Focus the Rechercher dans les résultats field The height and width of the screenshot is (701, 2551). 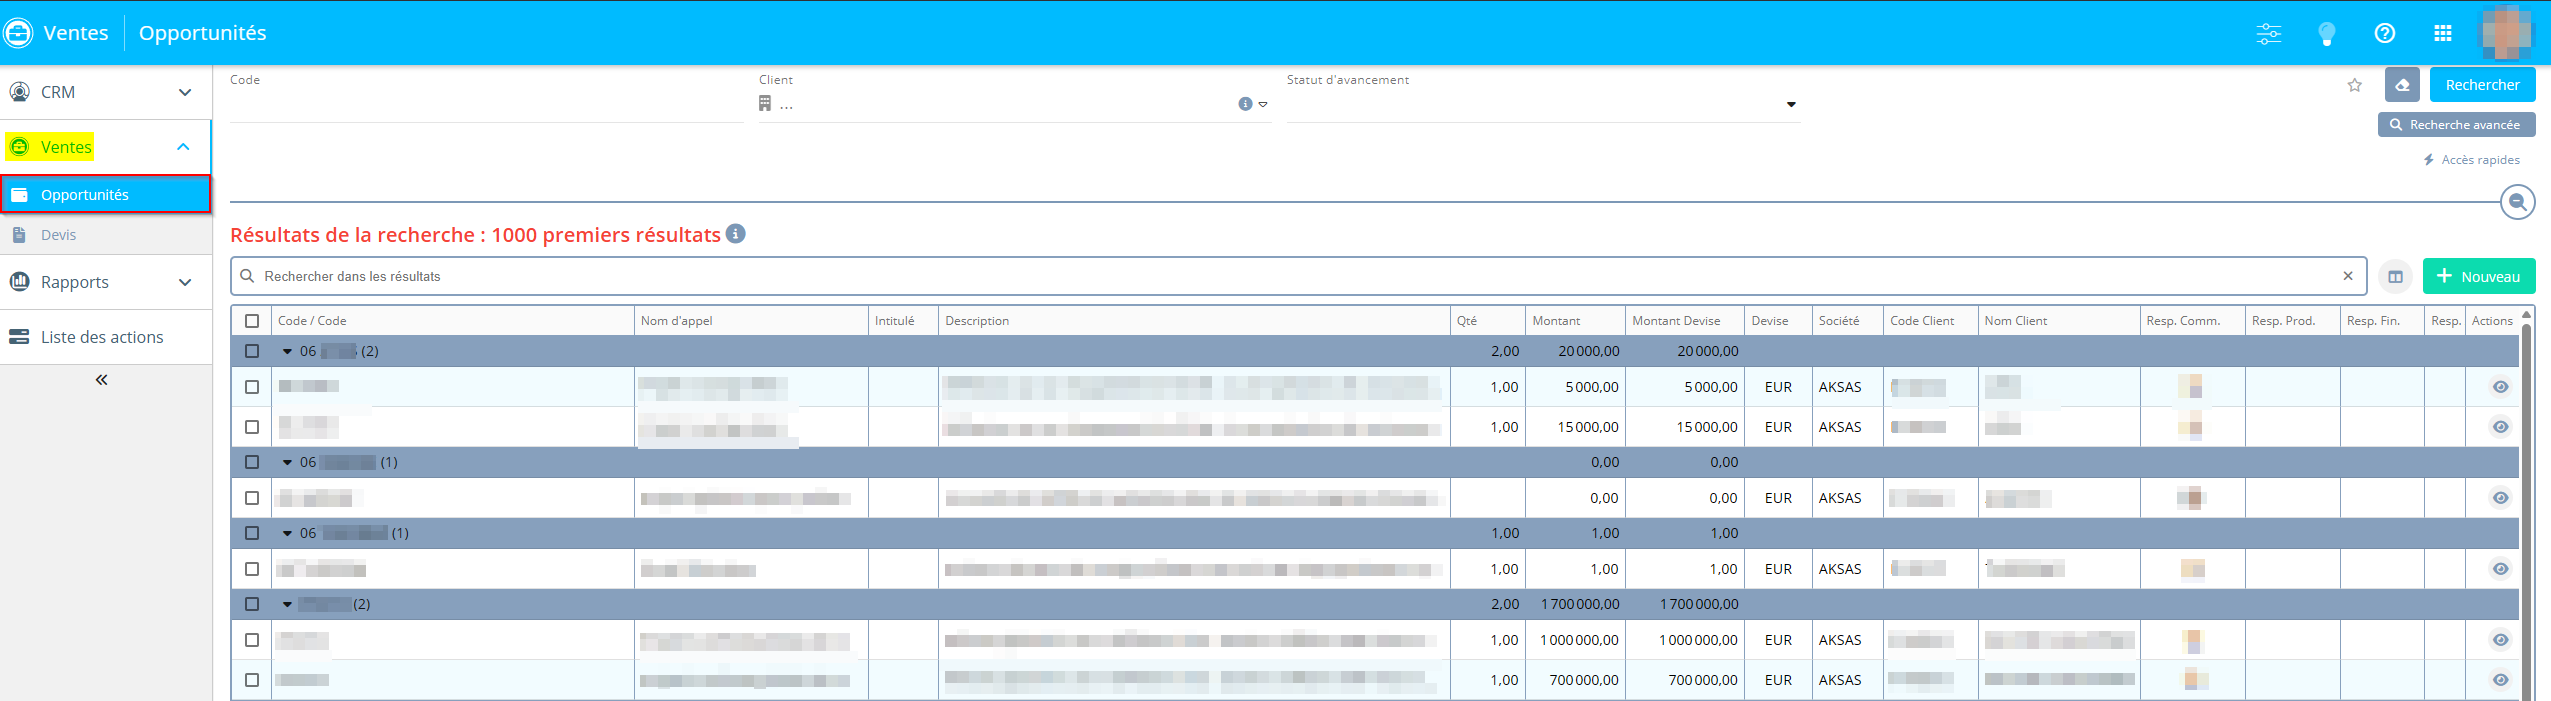(x=1290, y=276)
